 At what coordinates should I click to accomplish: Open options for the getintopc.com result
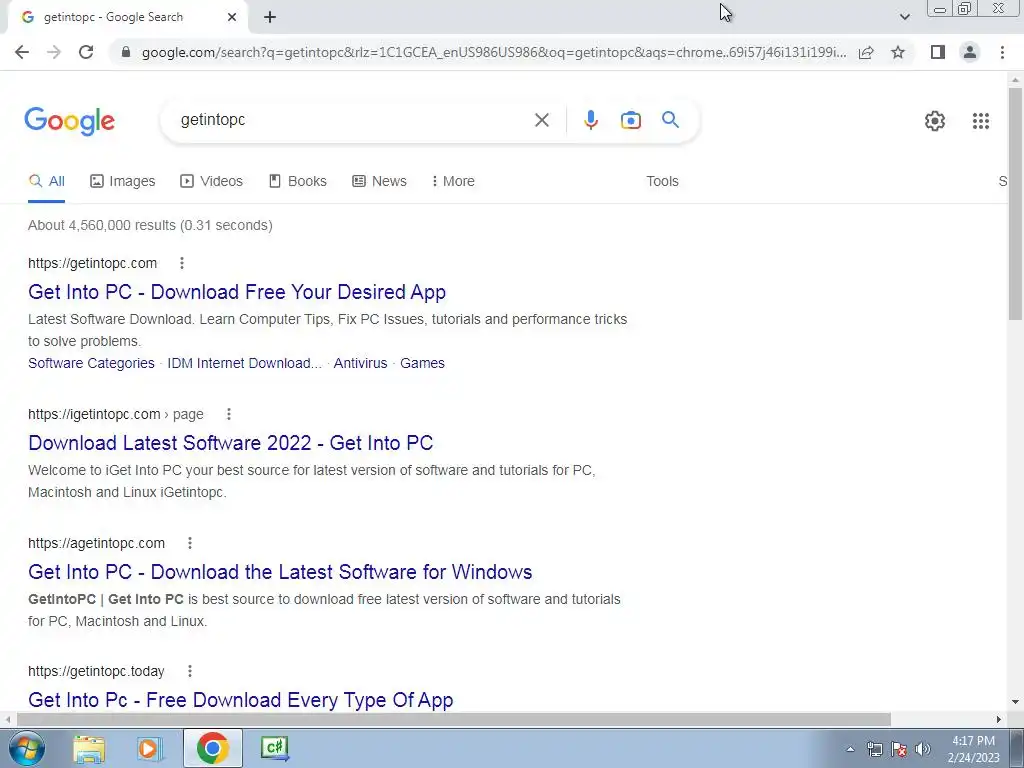click(x=182, y=263)
